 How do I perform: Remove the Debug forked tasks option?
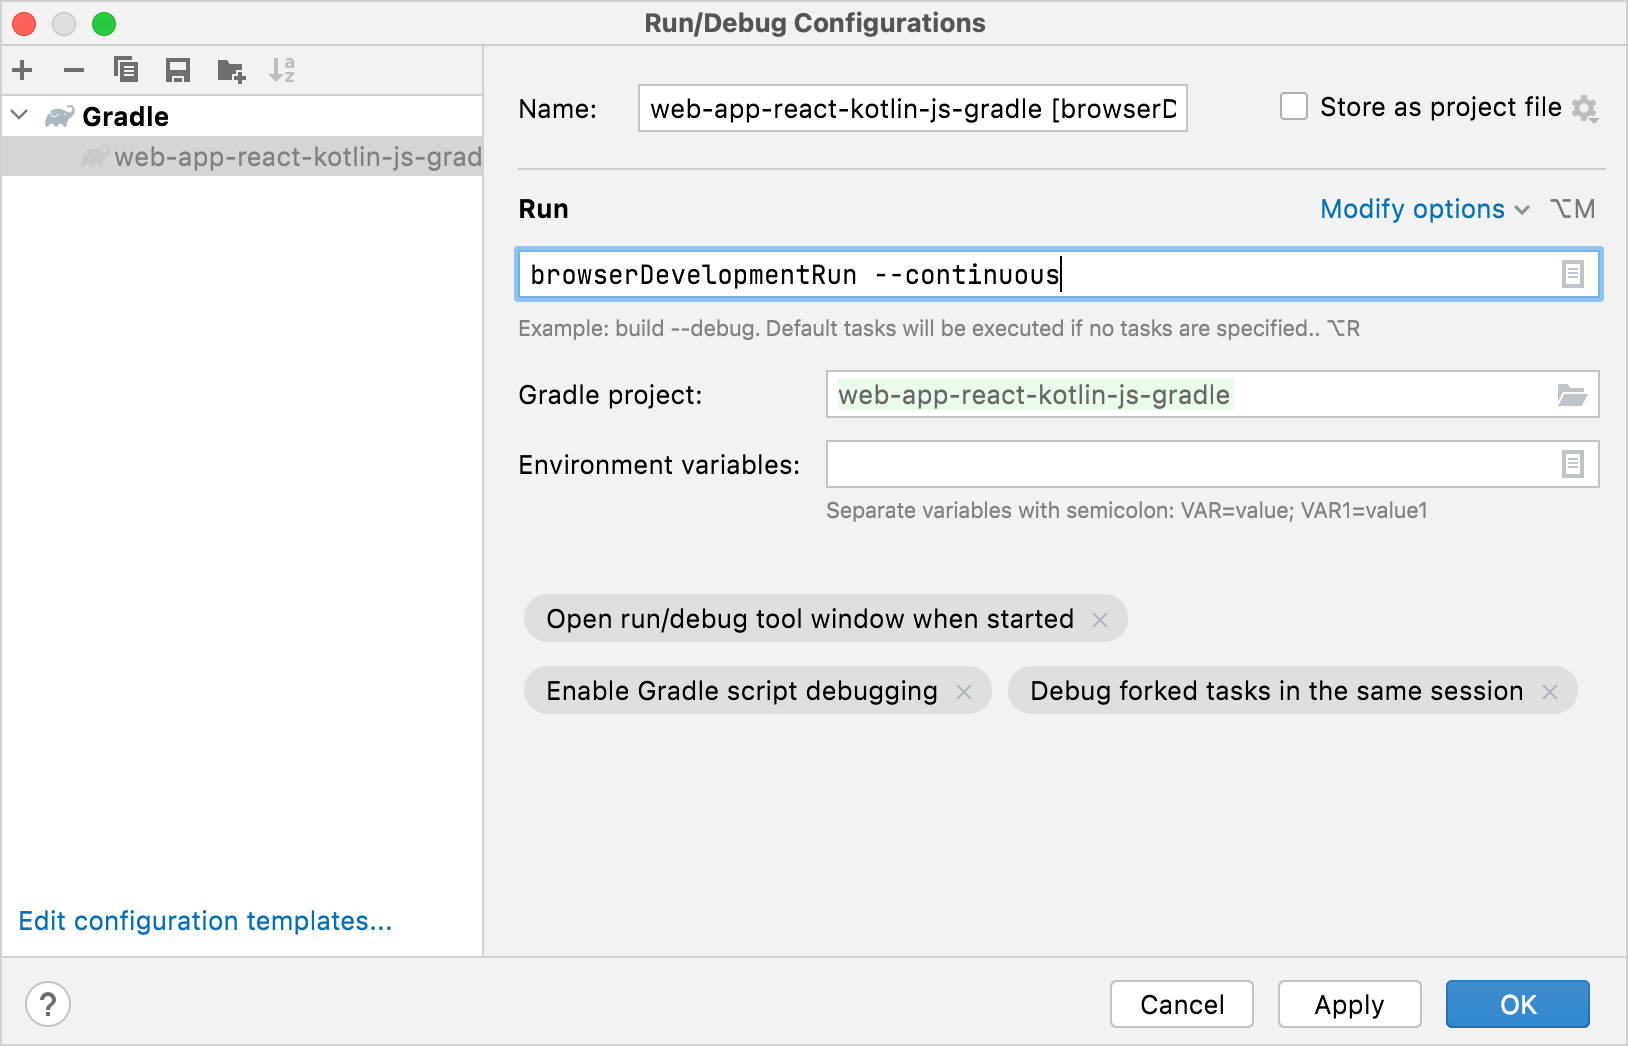tap(1551, 690)
